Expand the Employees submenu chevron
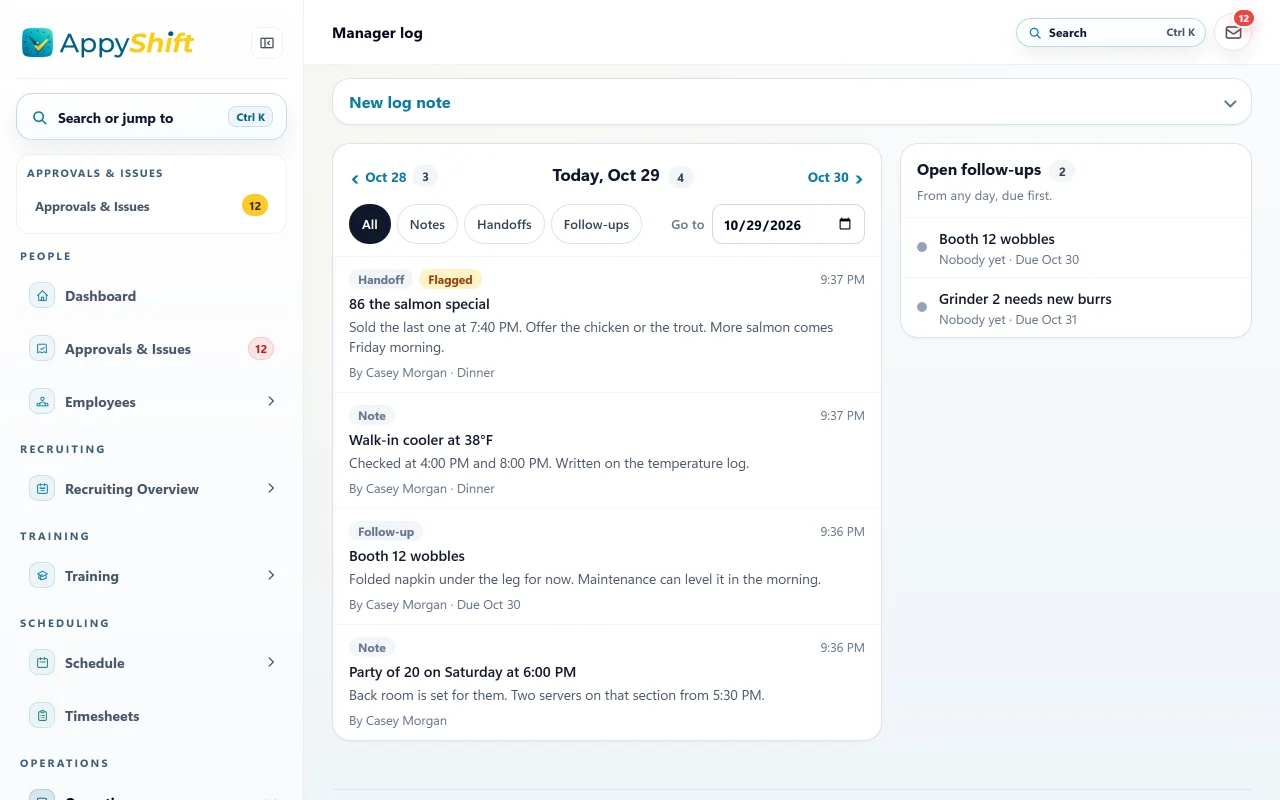The height and width of the screenshot is (800, 1280). 271,401
